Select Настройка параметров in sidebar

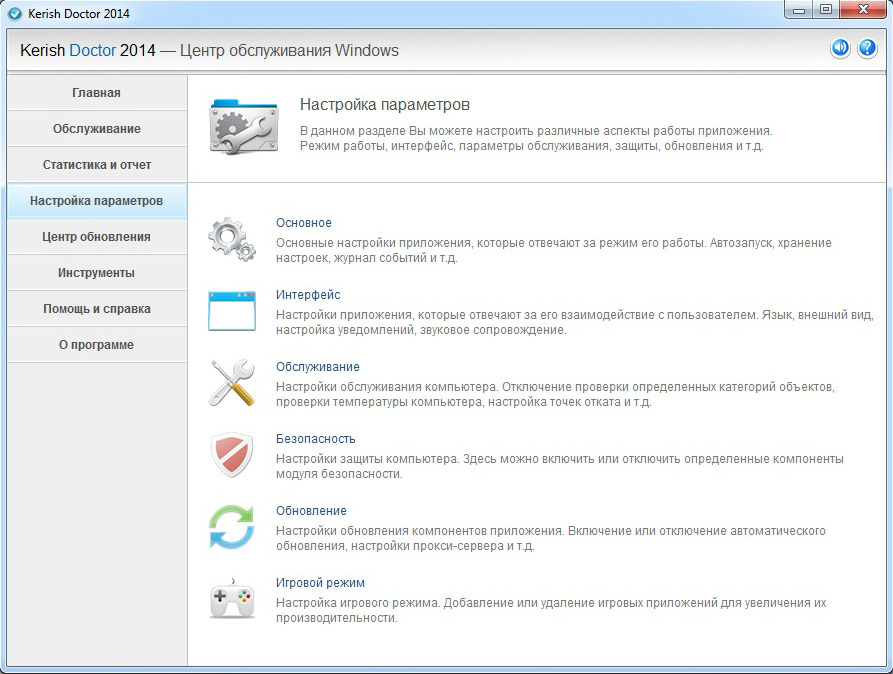pyautogui.click(x=97, y=201)
